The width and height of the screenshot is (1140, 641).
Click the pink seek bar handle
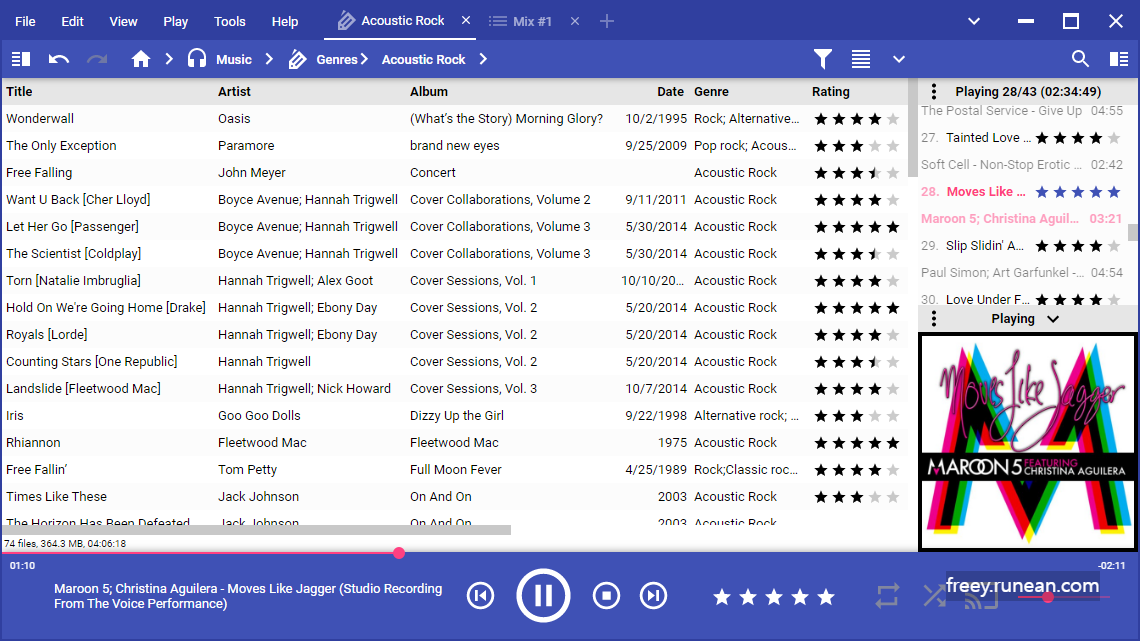pos(399,553)
